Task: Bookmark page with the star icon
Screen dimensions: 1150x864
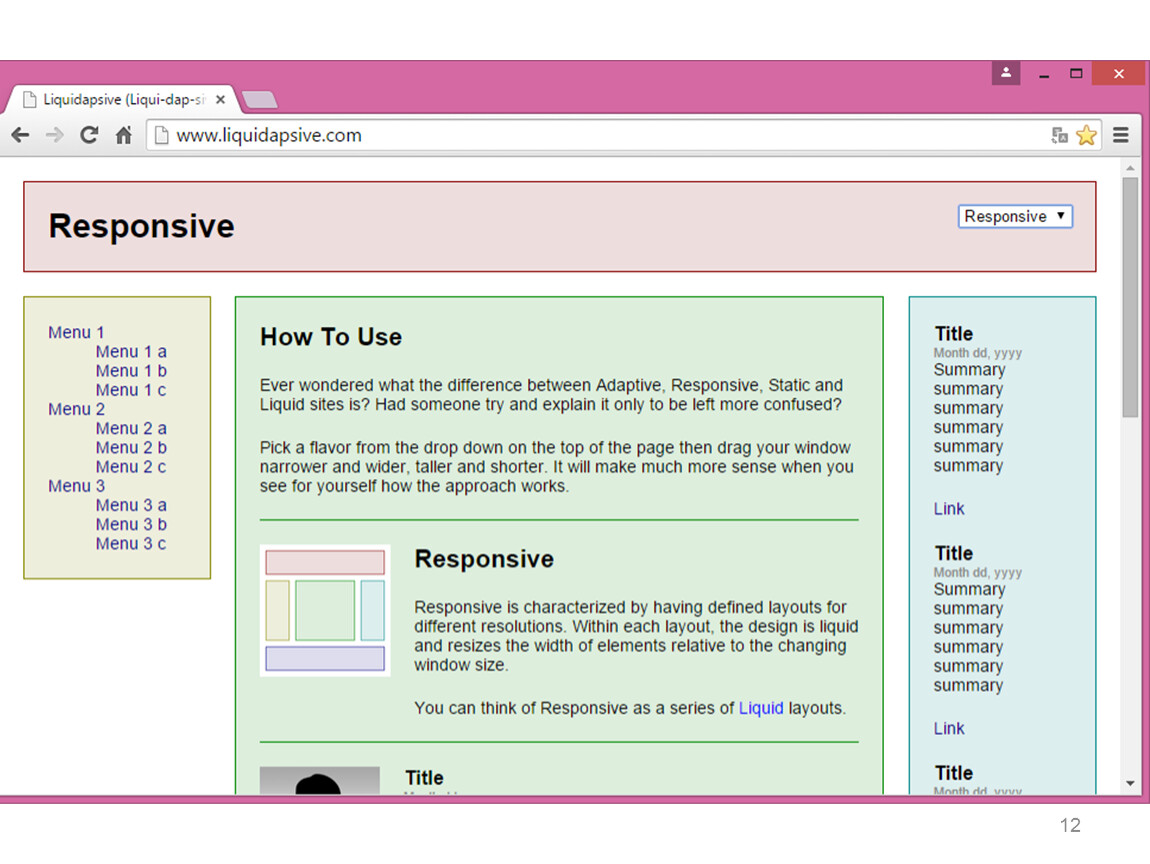Action: pyautogui.click(x=1086, y=135)
